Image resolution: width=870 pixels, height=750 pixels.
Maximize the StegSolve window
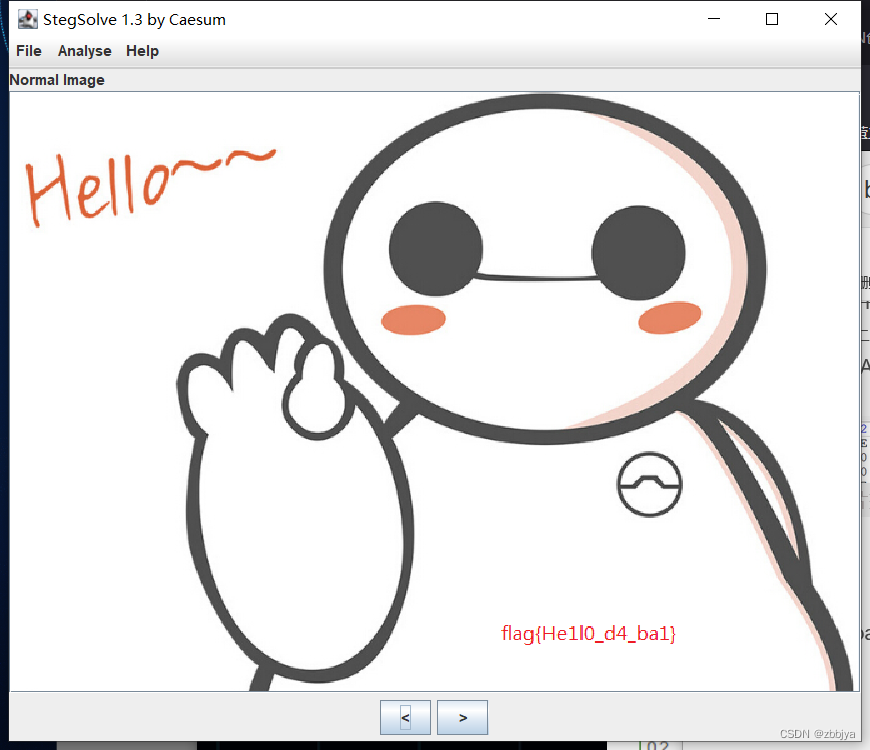click(x=772, y=19)
